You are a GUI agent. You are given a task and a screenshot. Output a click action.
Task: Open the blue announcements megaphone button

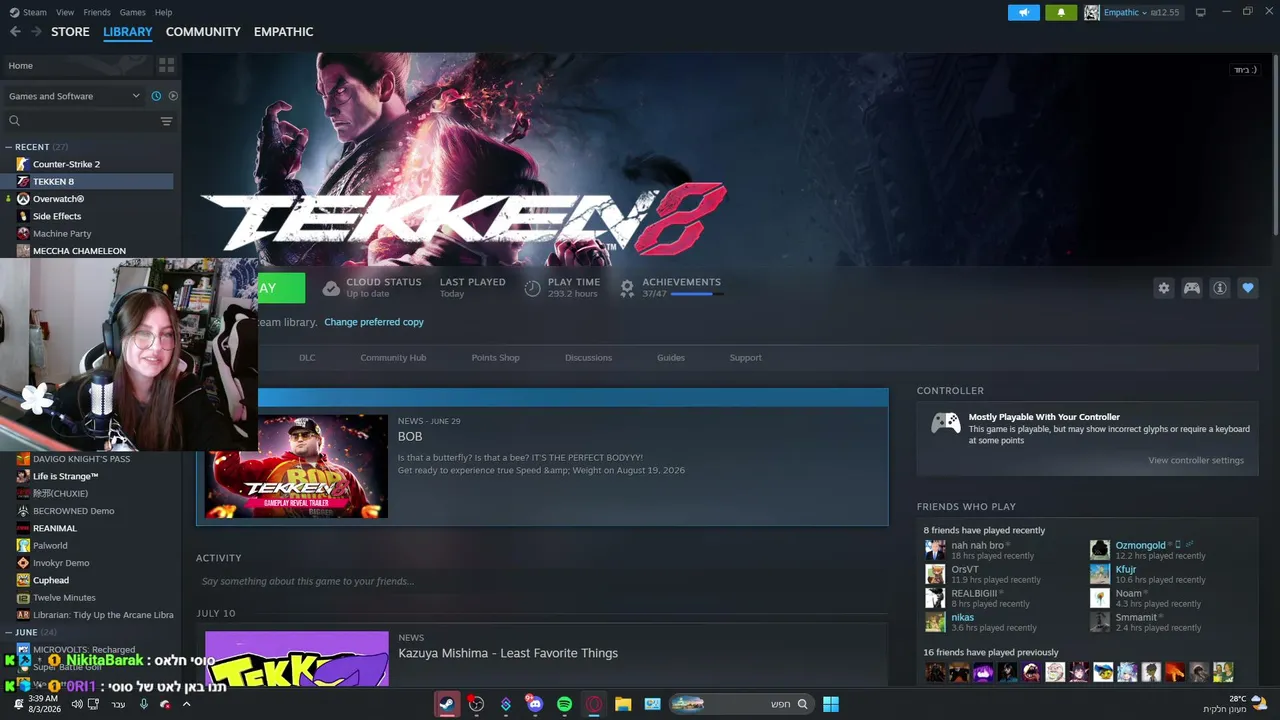(1024, 13)
